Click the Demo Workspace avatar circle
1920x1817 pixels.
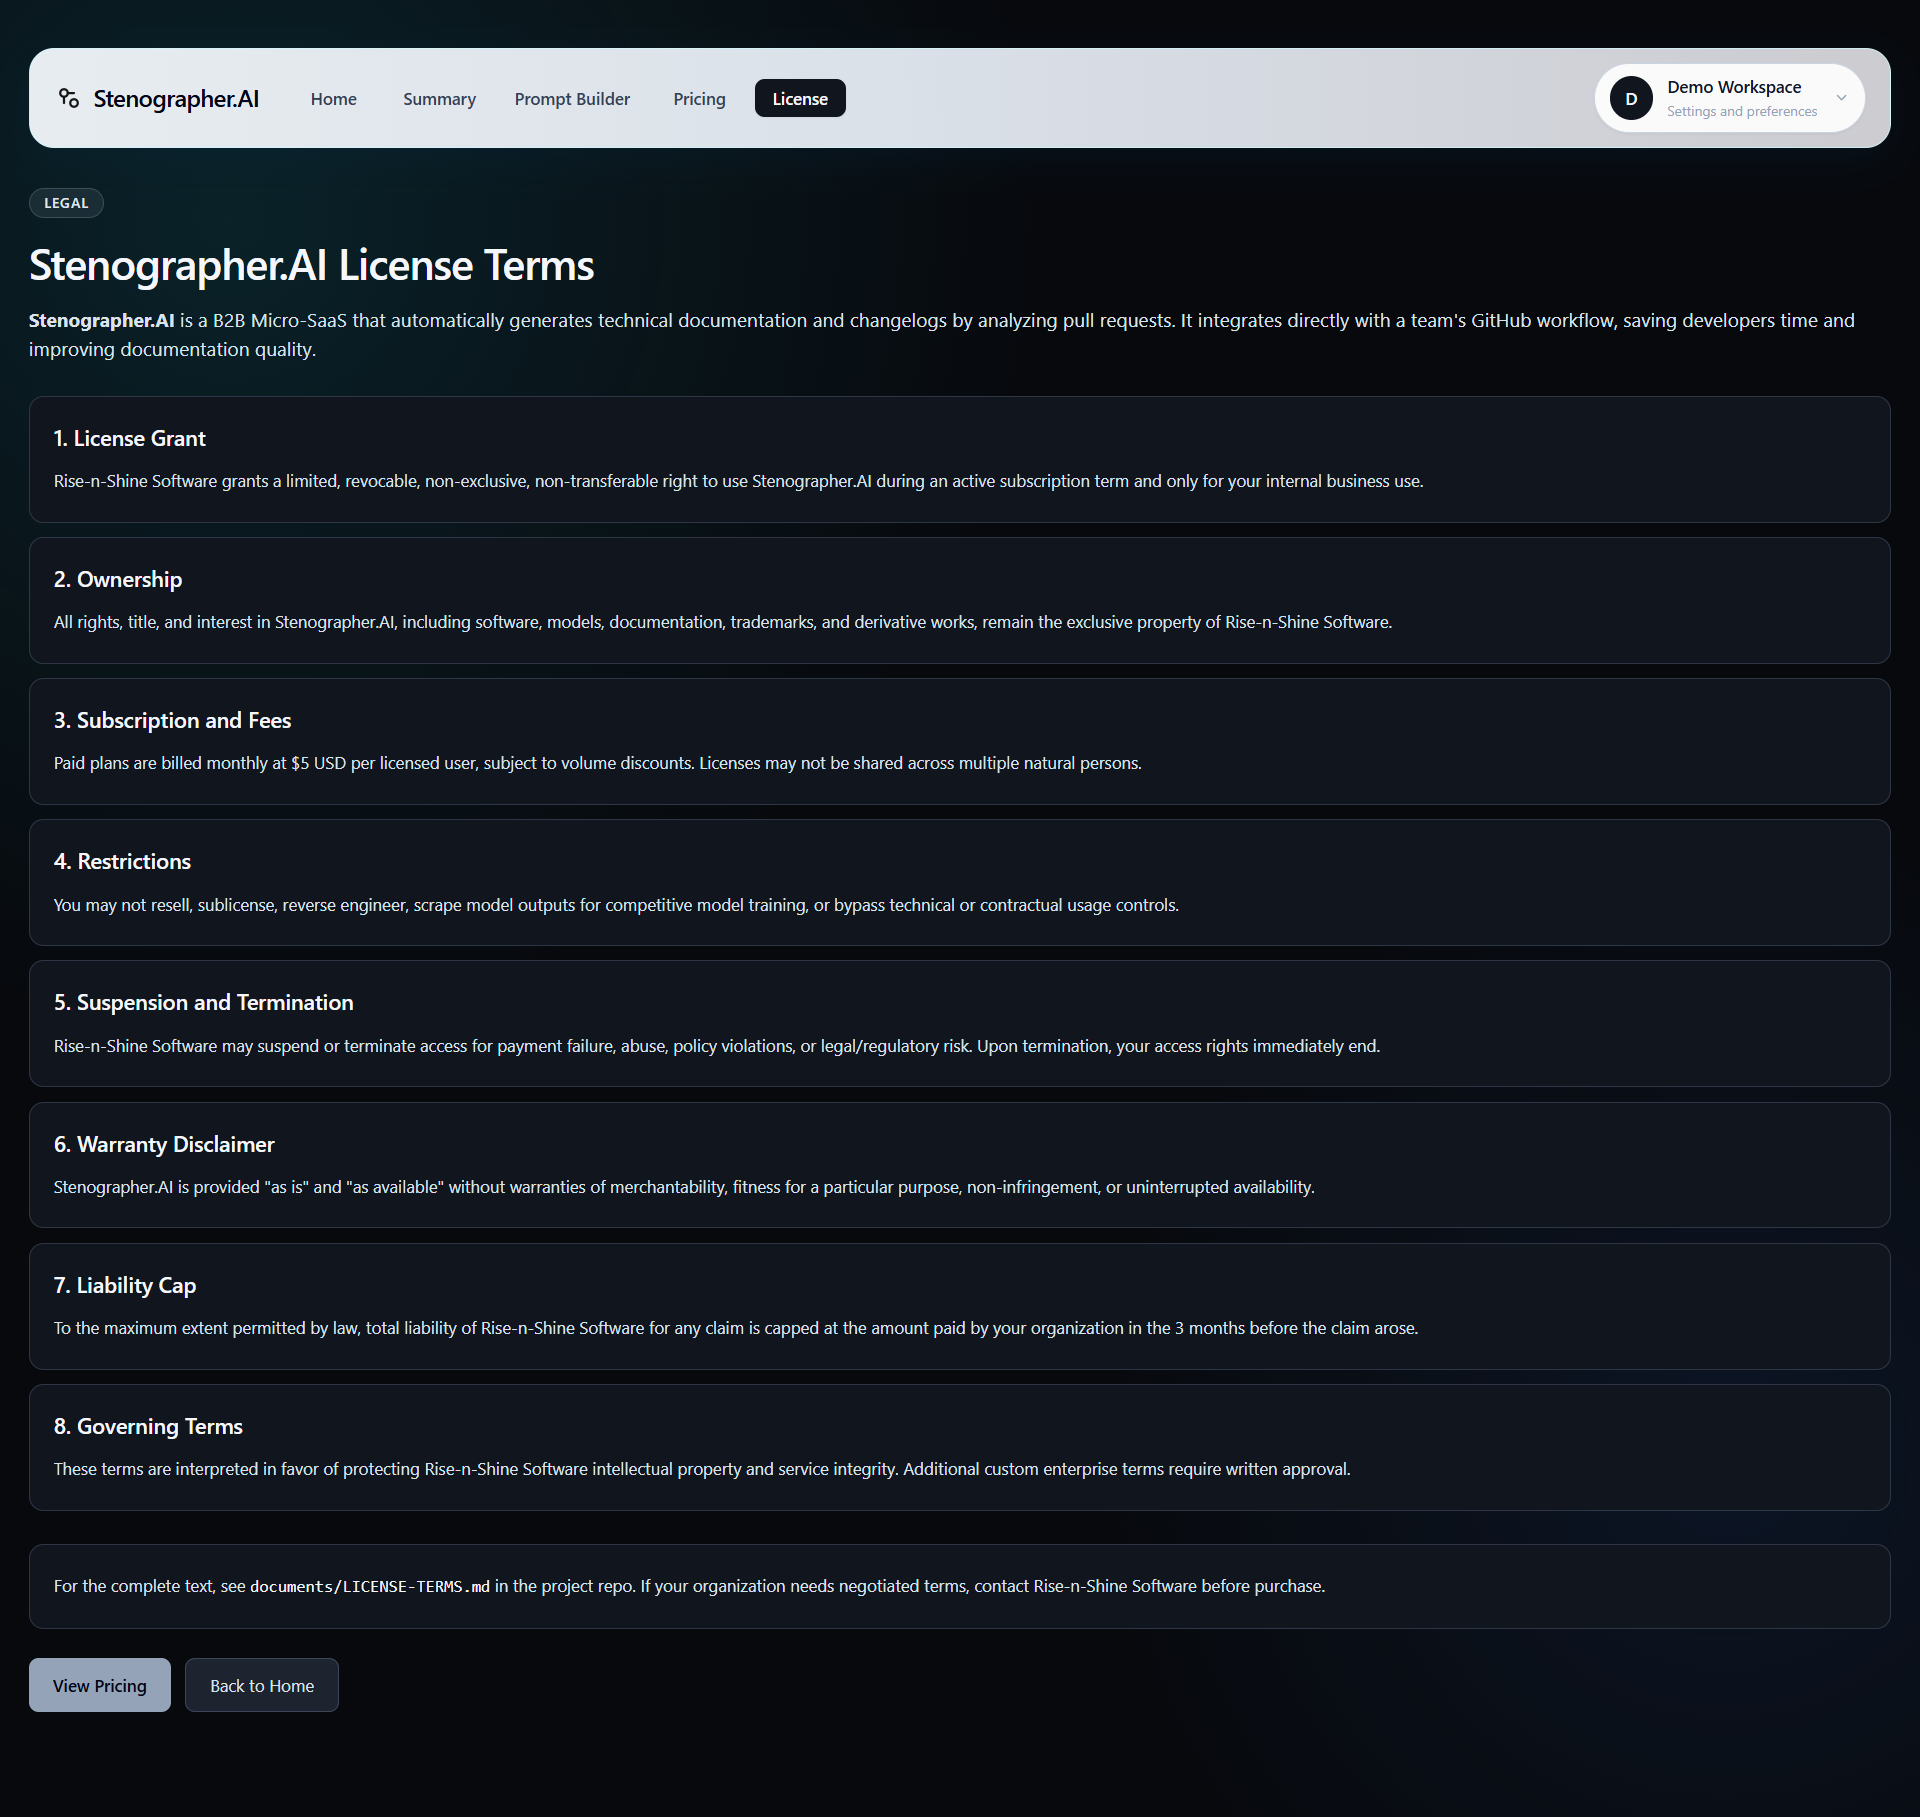(x=1631, y=98)
